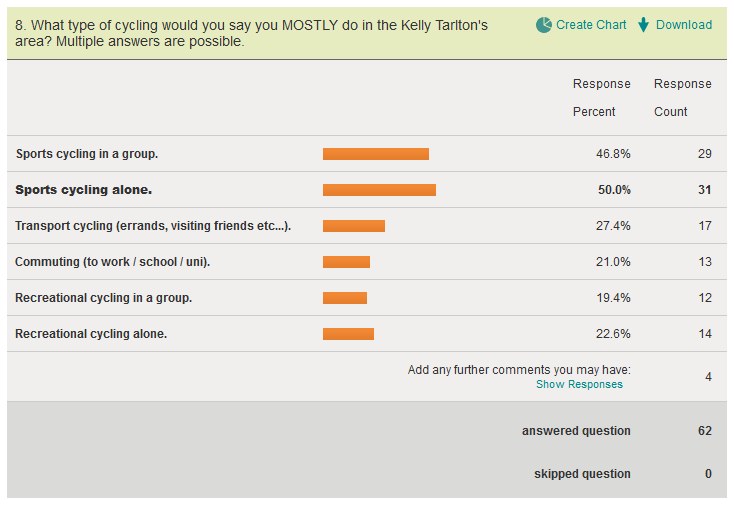Click the 'Commuting (to work / school / uni).' label
Viewport: 734px width, 505px height.
(113, 262)
